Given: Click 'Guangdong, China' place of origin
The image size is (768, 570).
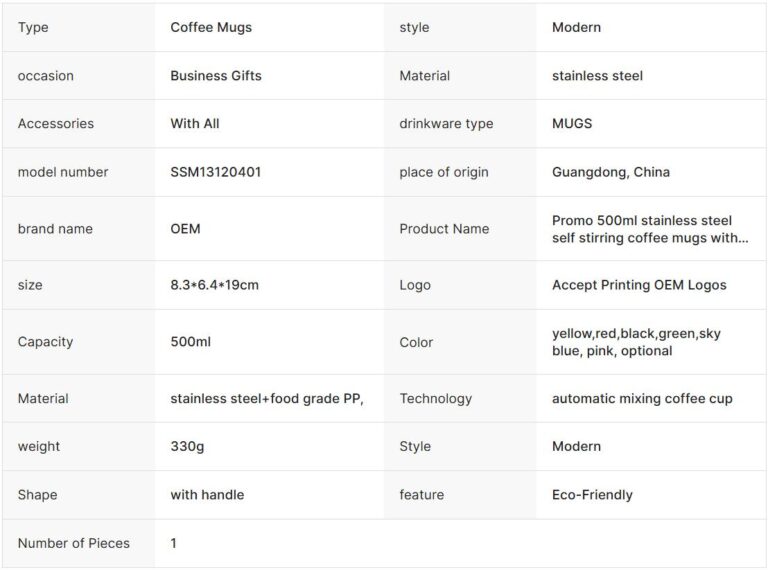Looking at the screenshot, I should (x=611, y=172).
